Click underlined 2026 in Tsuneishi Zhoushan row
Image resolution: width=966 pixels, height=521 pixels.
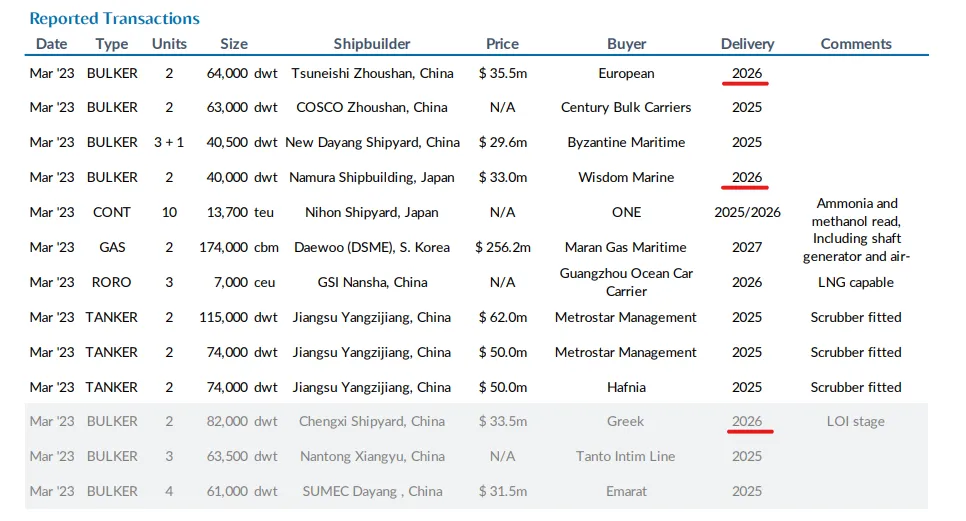747,73
